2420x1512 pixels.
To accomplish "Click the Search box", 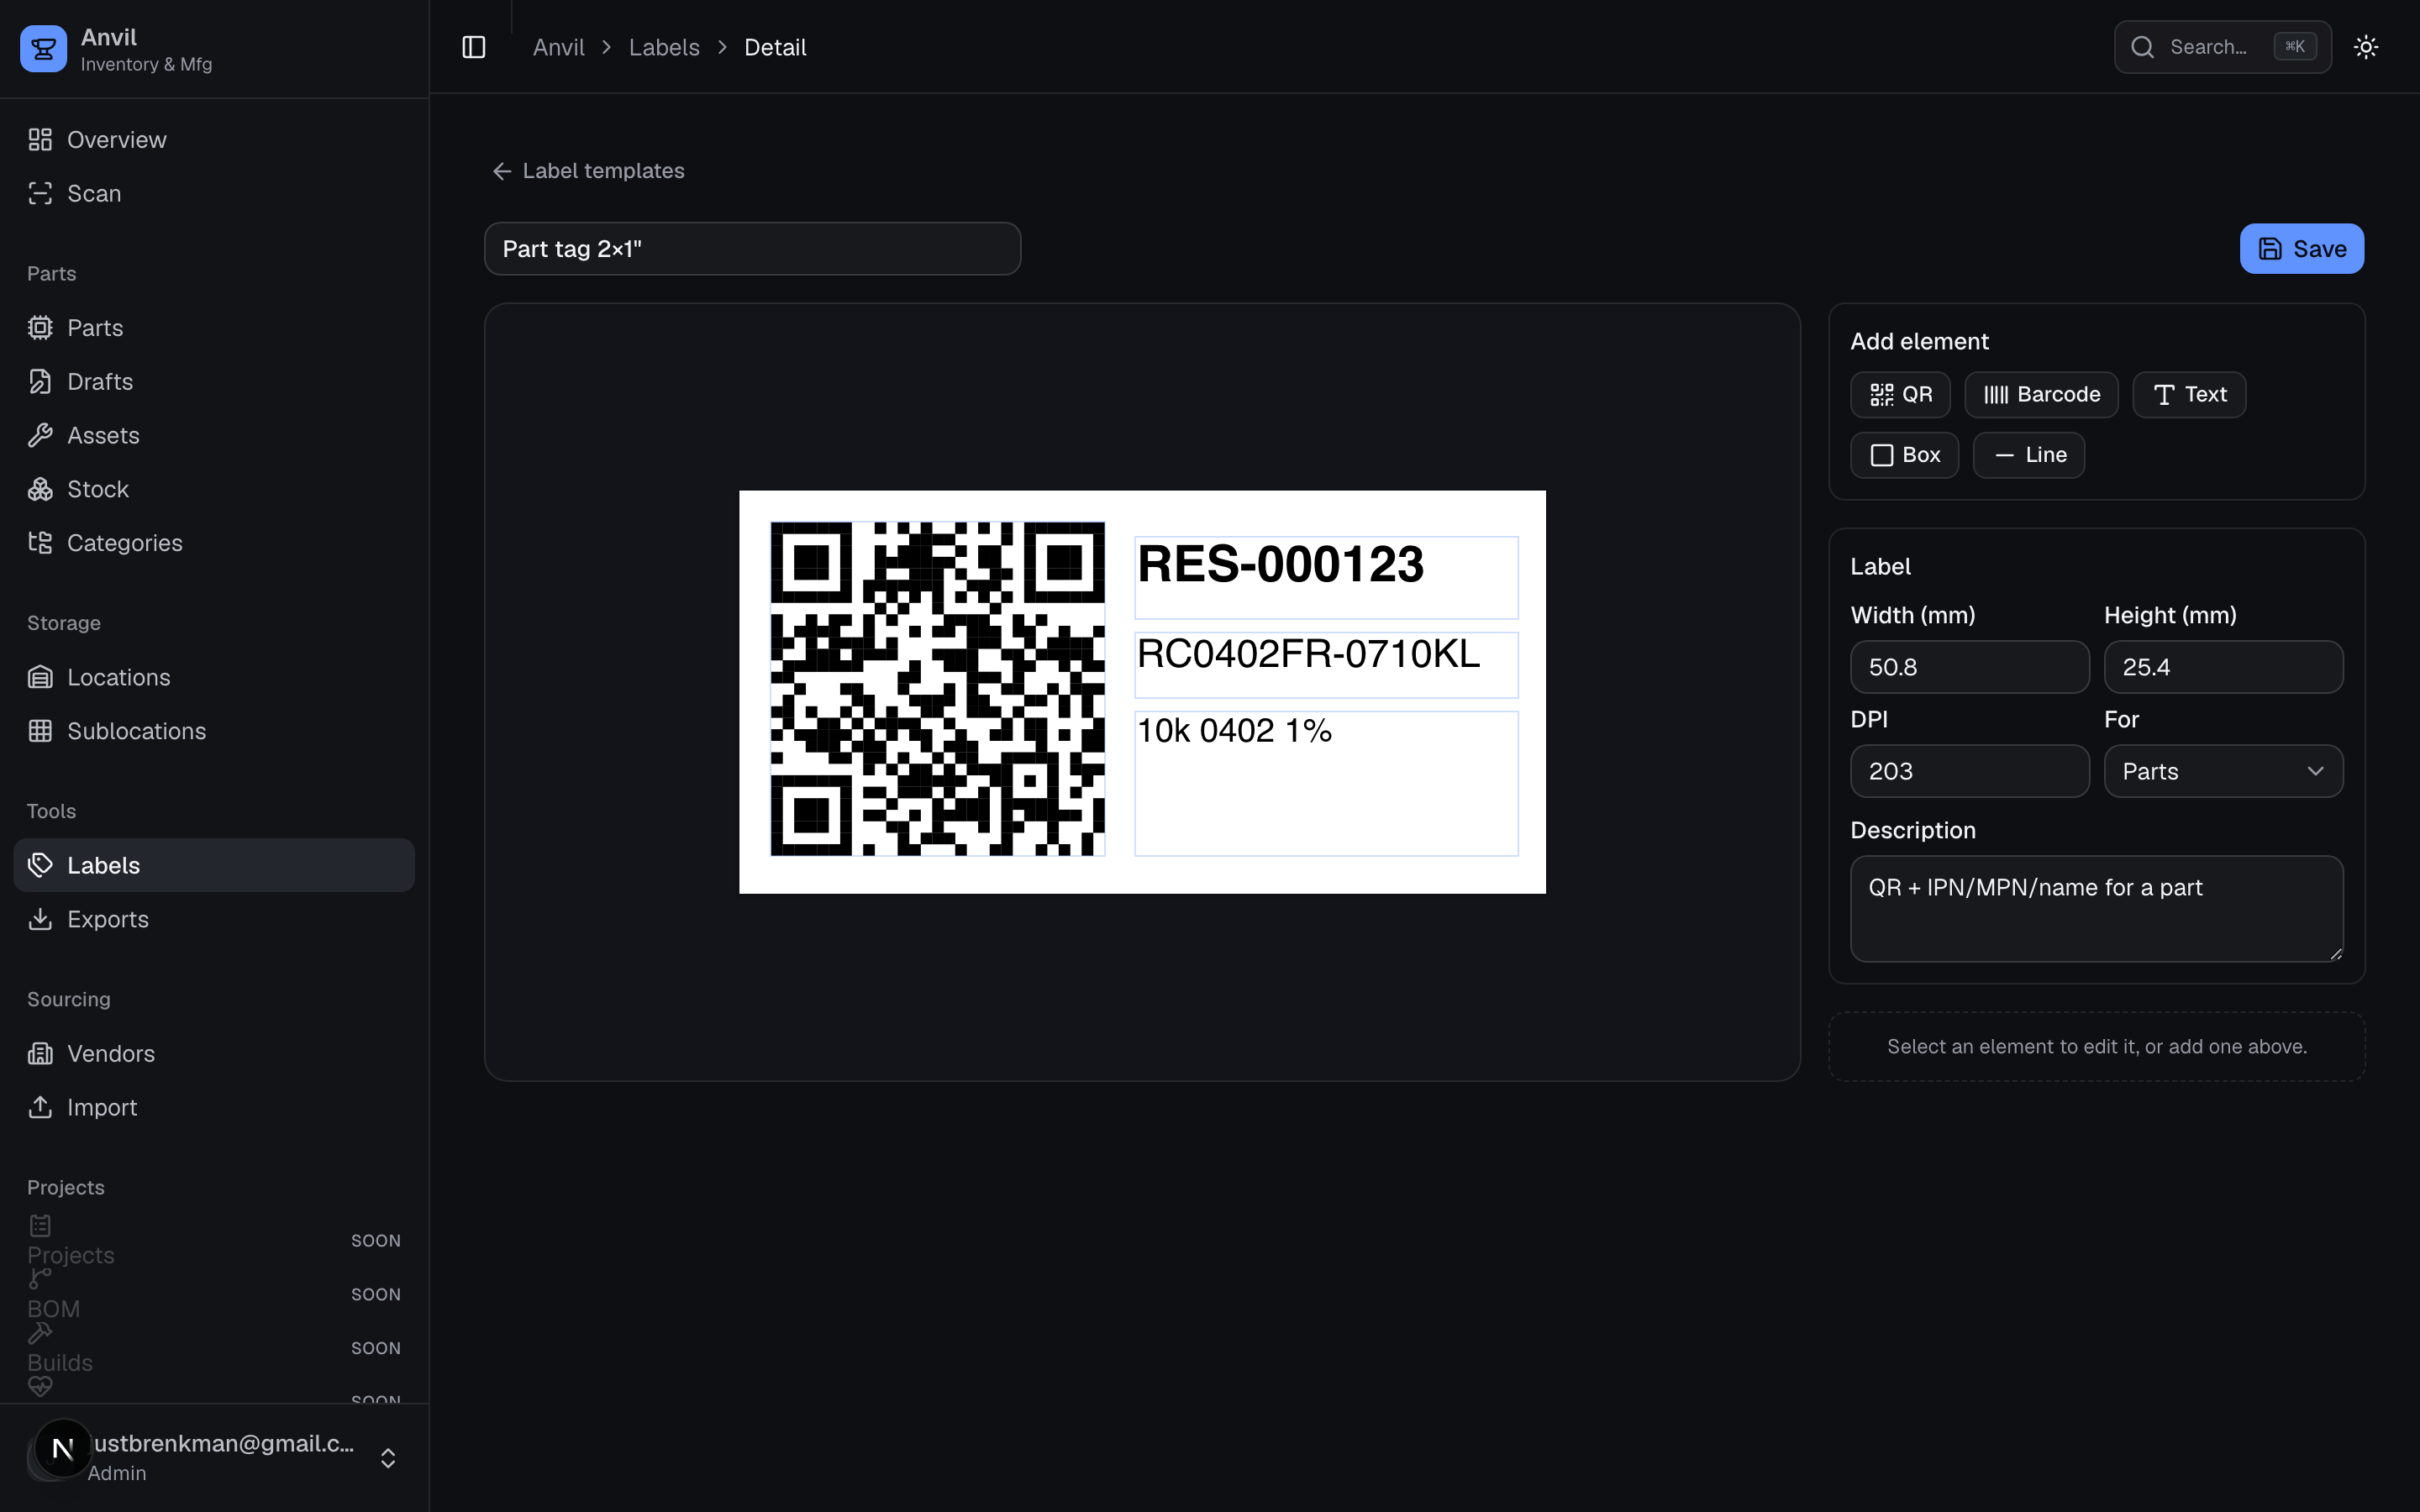I will coord(2222,47).
